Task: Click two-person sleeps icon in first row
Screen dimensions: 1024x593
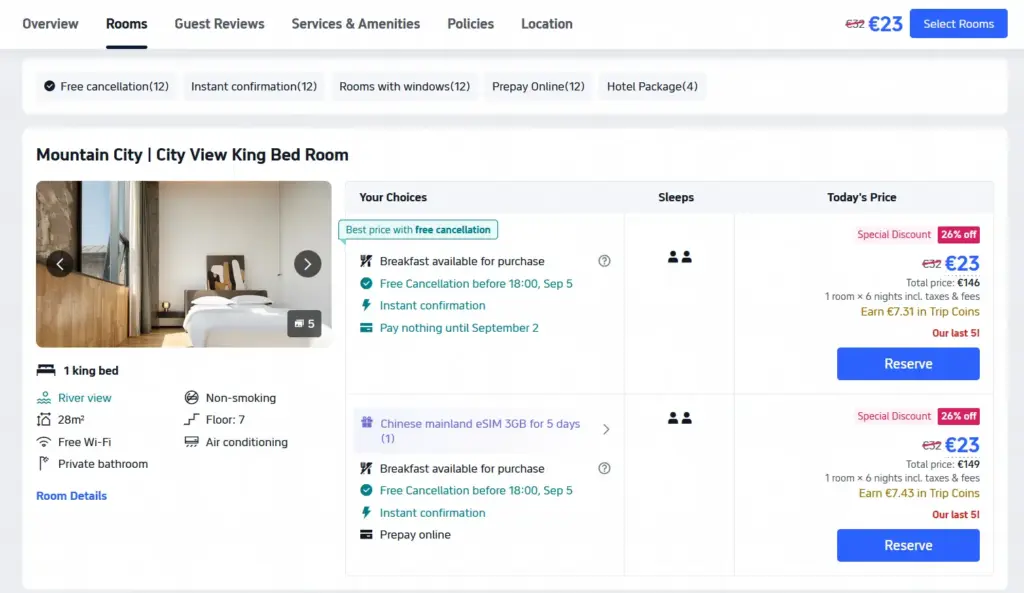Action: (x=679, y=257)
